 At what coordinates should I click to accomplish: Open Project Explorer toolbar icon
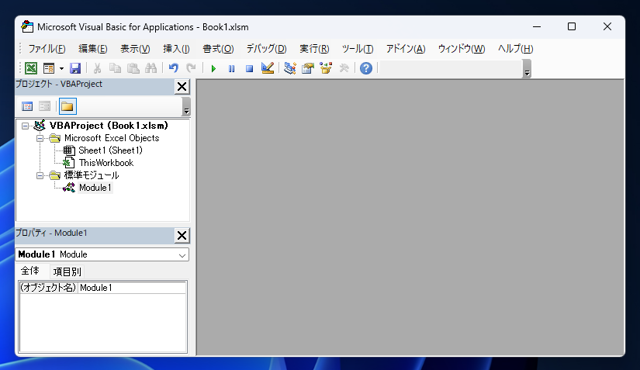click(x=290, y=68)
